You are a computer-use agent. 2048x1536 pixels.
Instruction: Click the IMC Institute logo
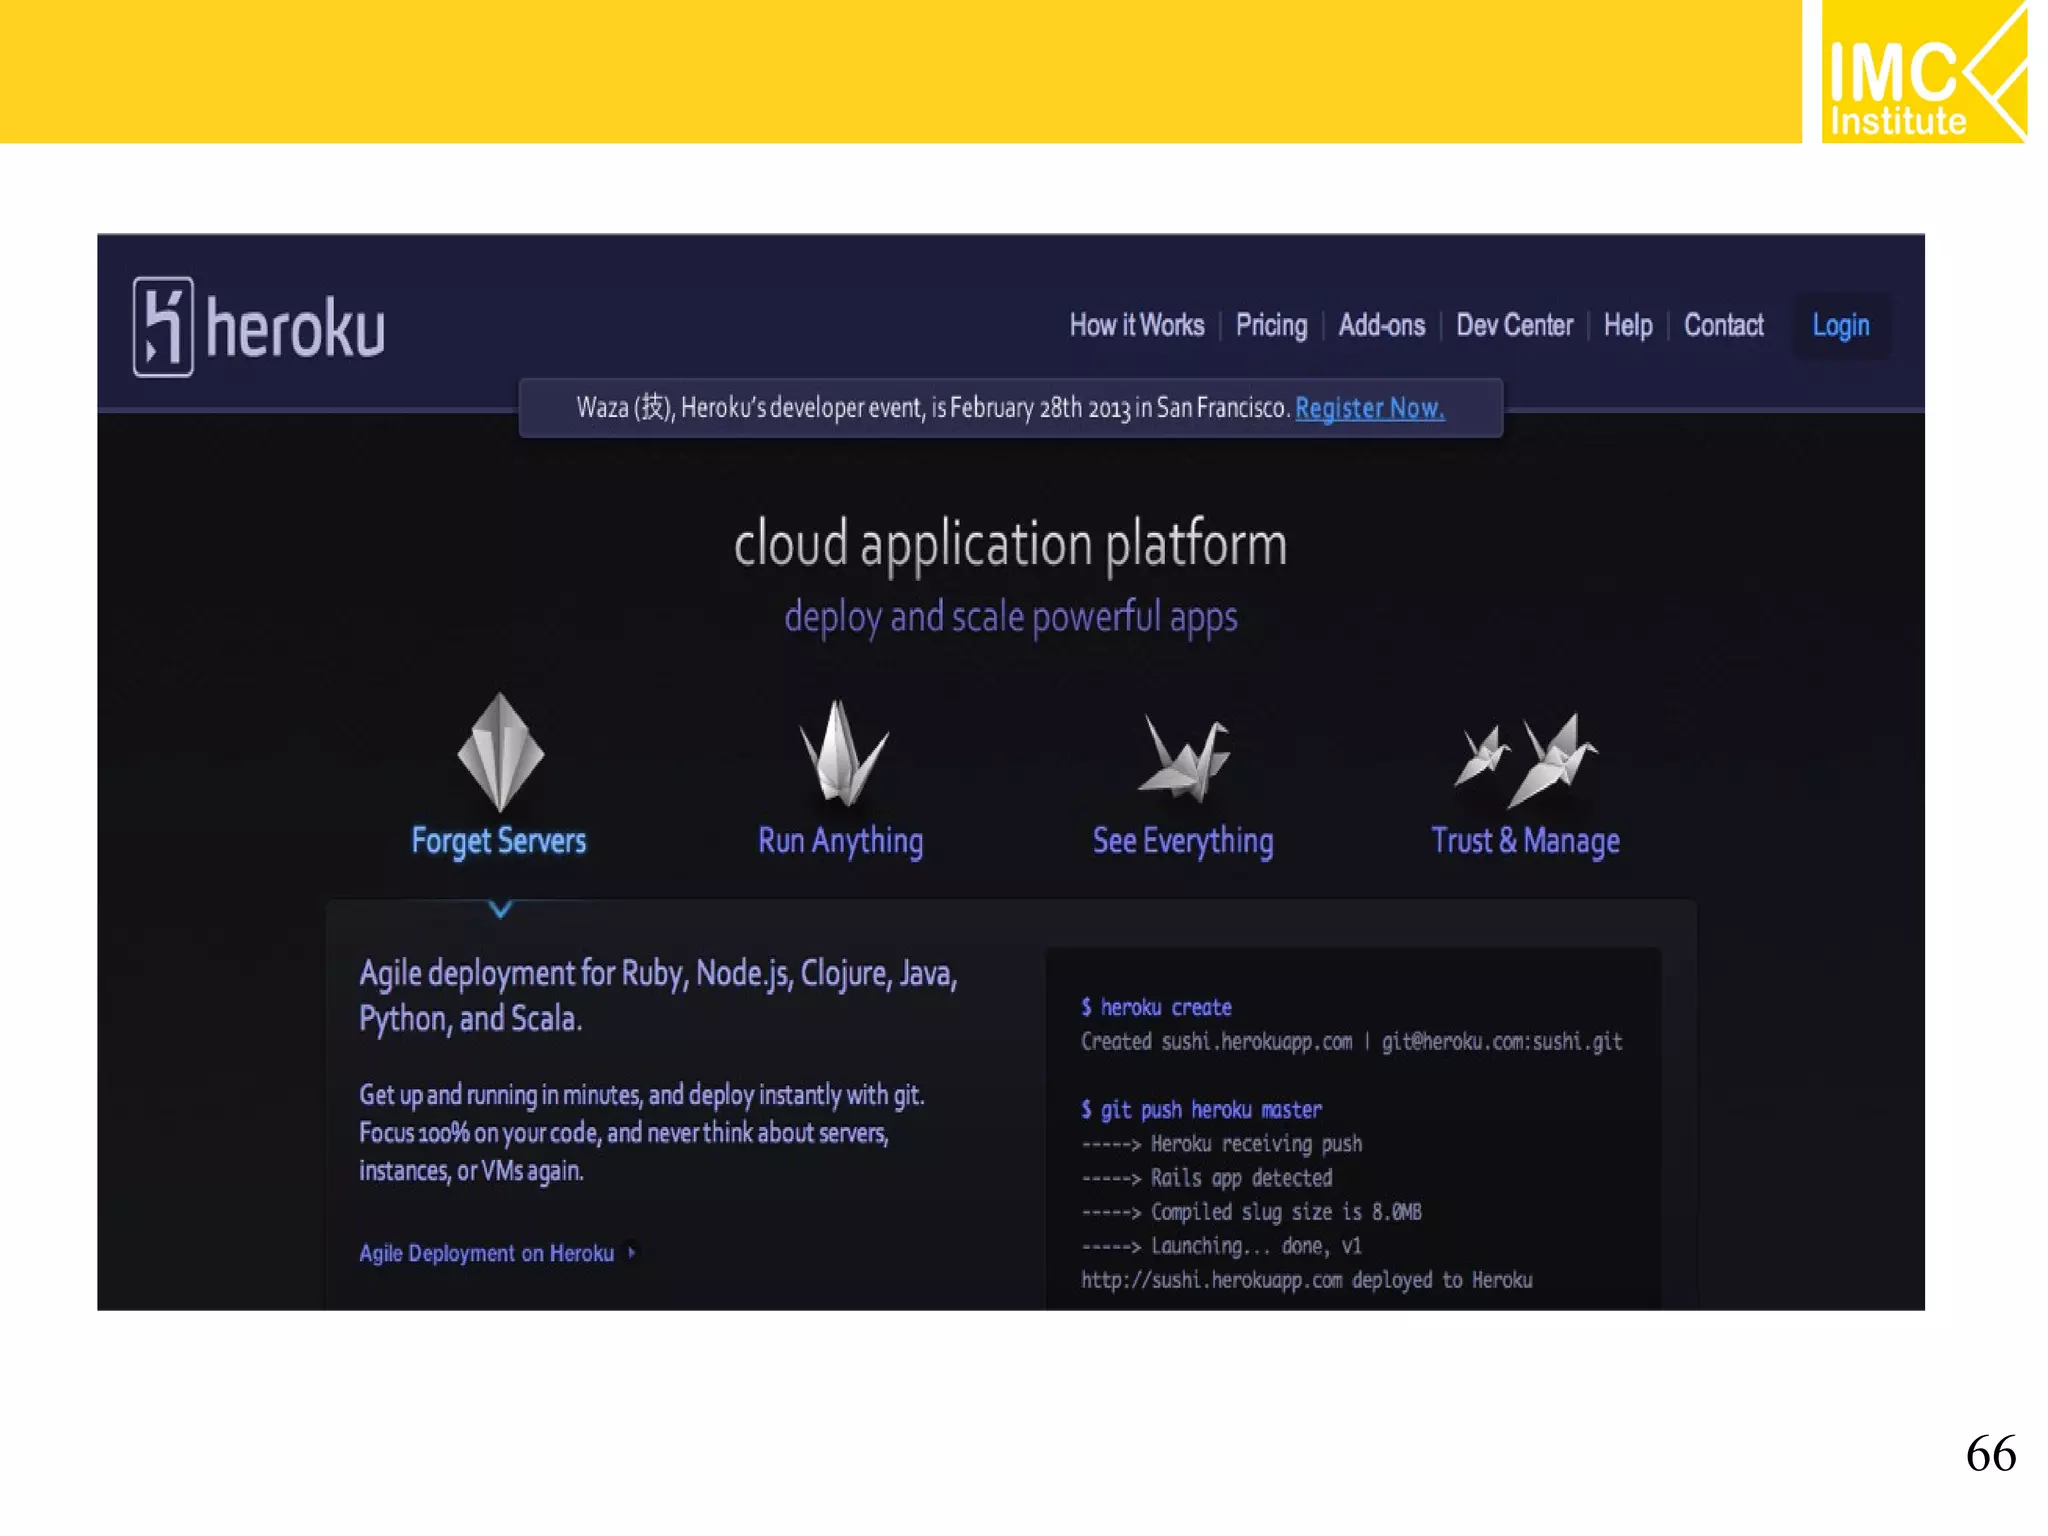coord(1924,71)
